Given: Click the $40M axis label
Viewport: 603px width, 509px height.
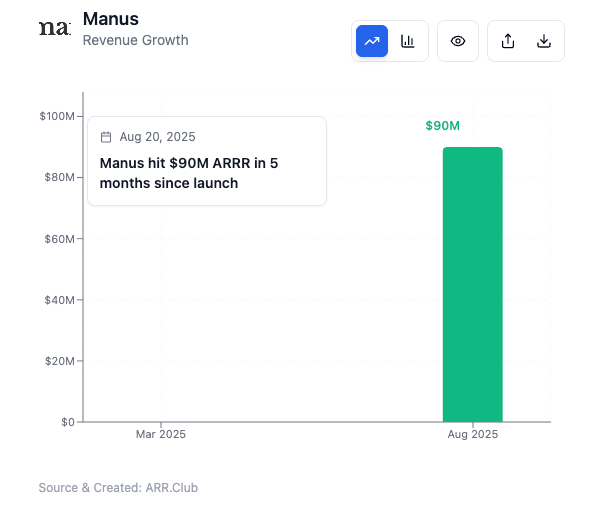Looking at the screenshot, I should coord(60,300).
